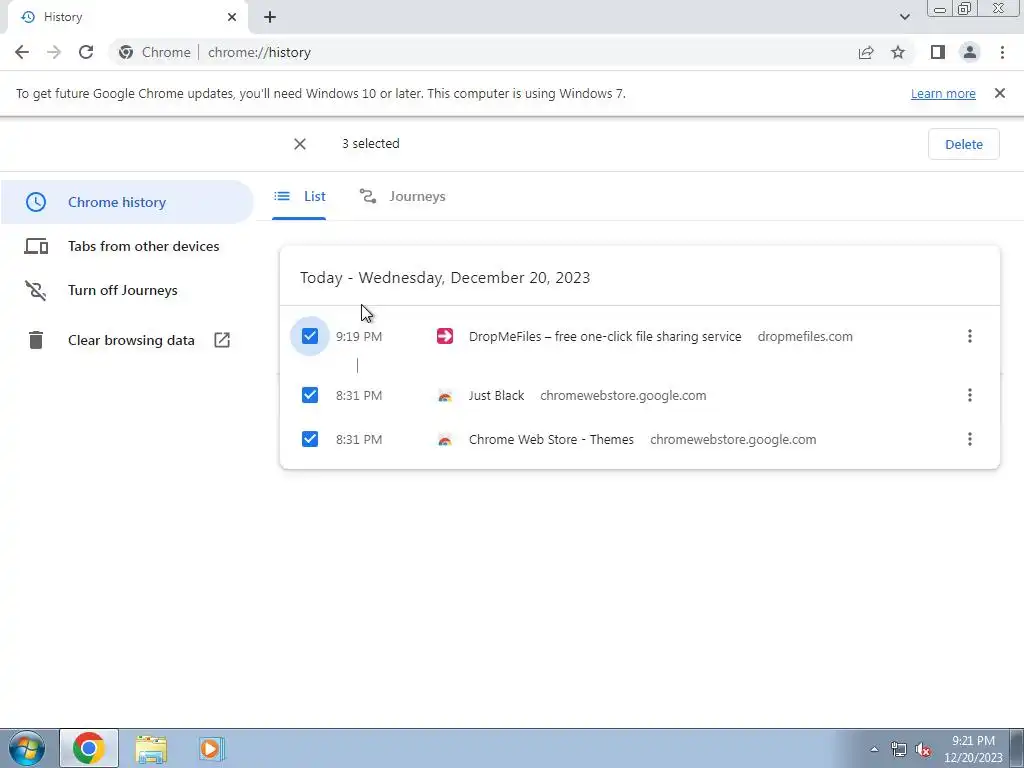The height and width of the screenshot is (768, 1024).
Task: Reload the history page
Action: point(86,52)
